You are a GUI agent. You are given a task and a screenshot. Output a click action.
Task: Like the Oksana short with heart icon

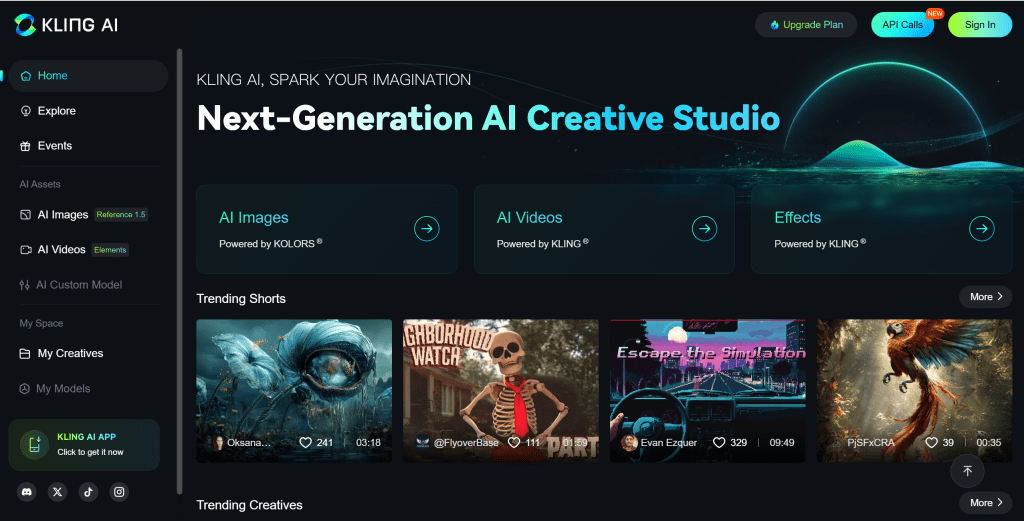click(x=305, y=443)
